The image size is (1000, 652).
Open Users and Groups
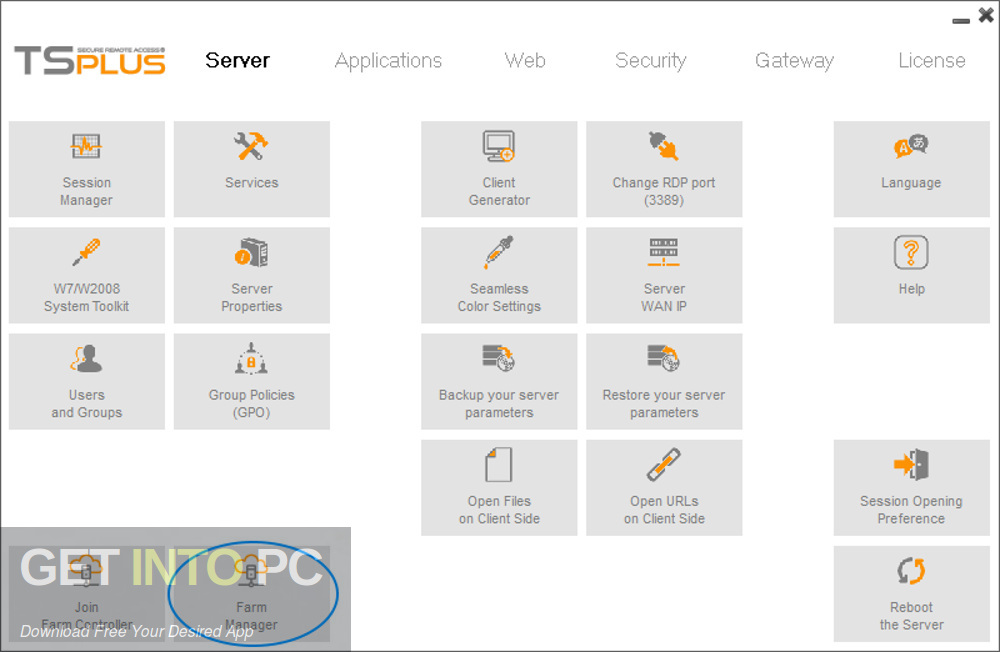tap(87, 382)
